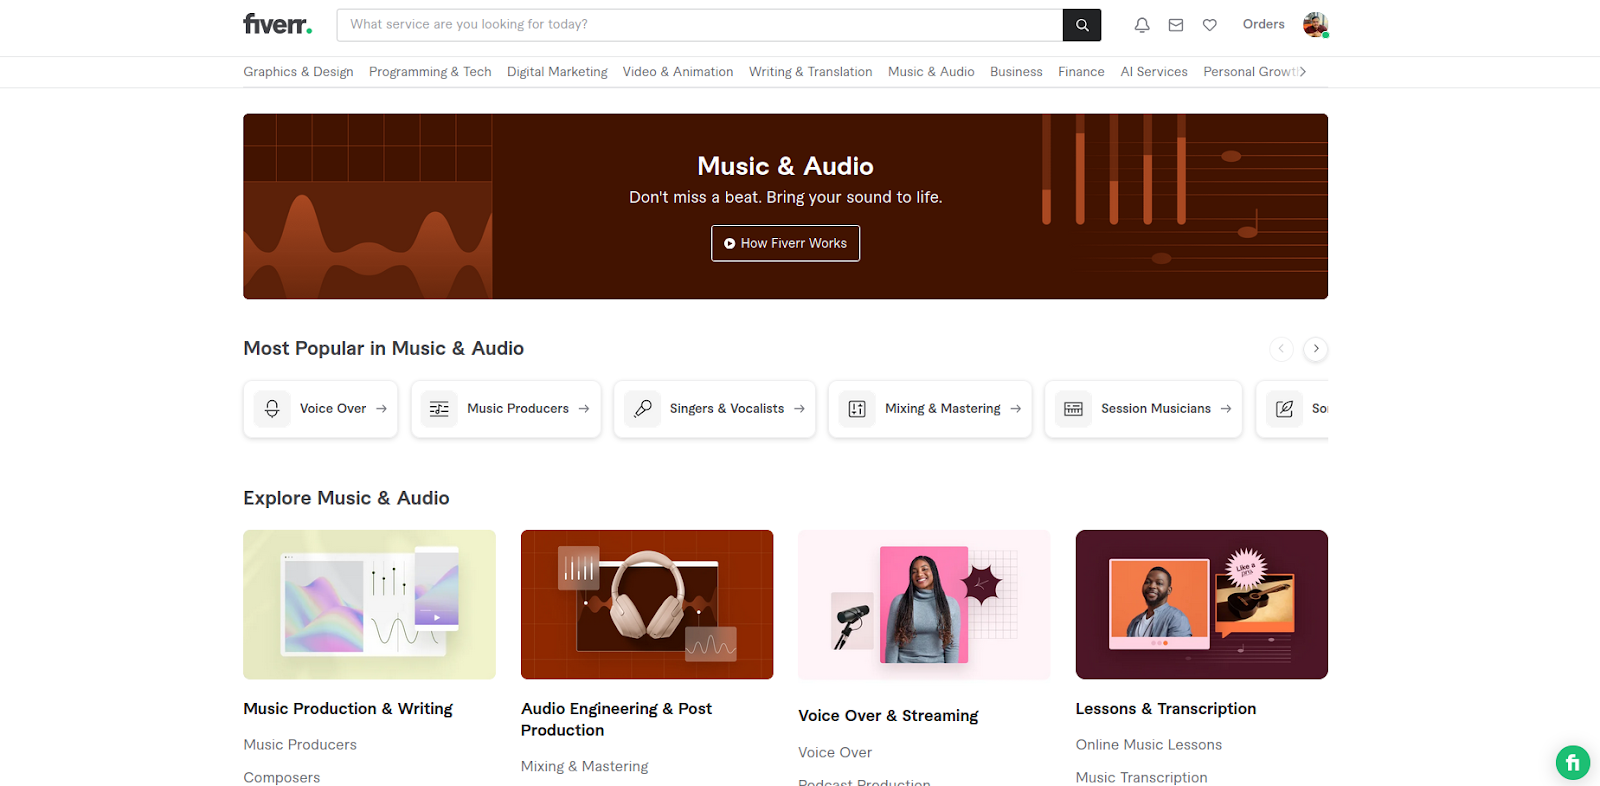Click Audio Engineering & Post Production heading
The height and width of the screenshot is (786, 1600).
(x=616, y=720)
